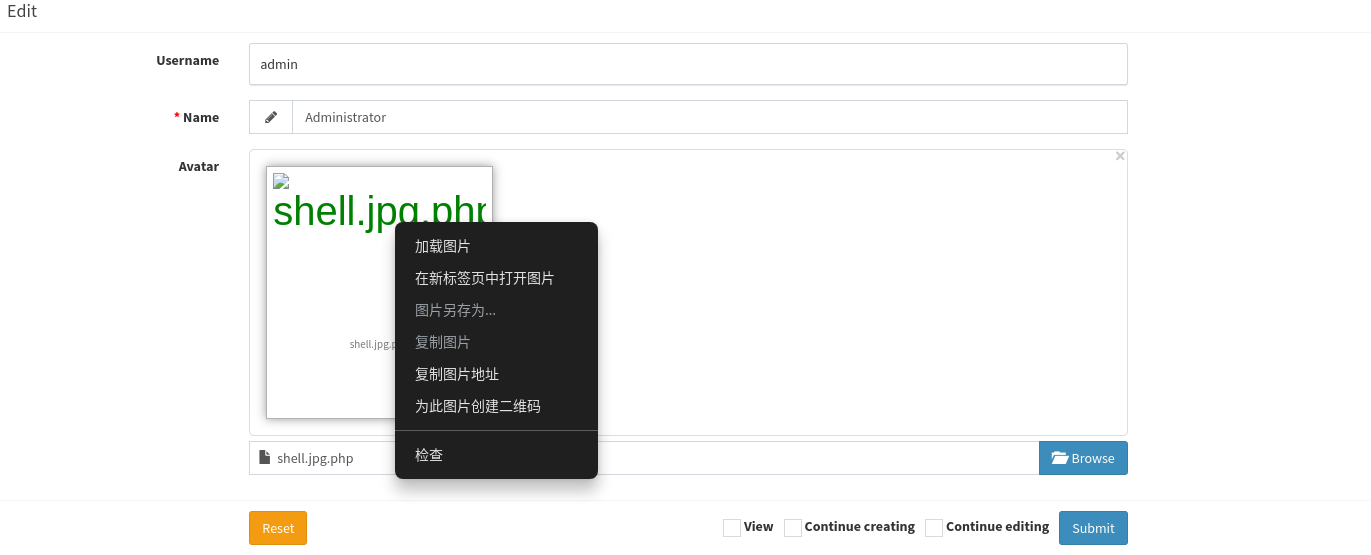Click the file icon next to shell.jpg.php
The width and height of the screenshot is (1371, 555).
[264, 458]
